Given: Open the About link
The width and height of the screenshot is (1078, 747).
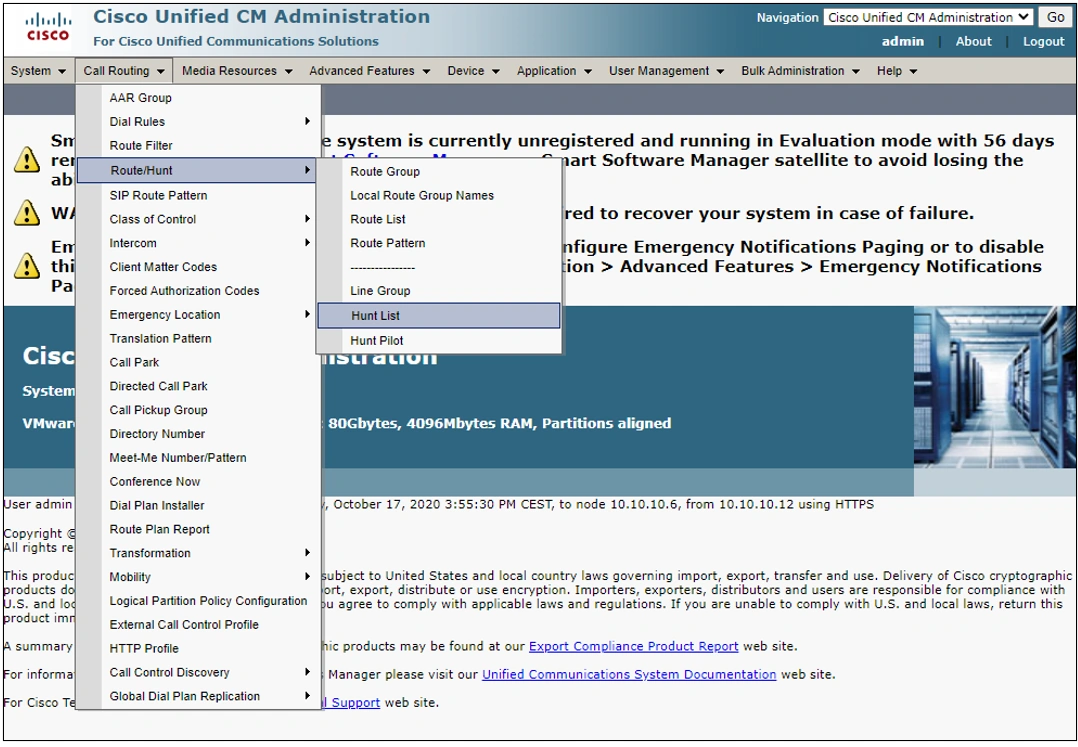Looking at the screenshot, I should click(x=974, y=41).
